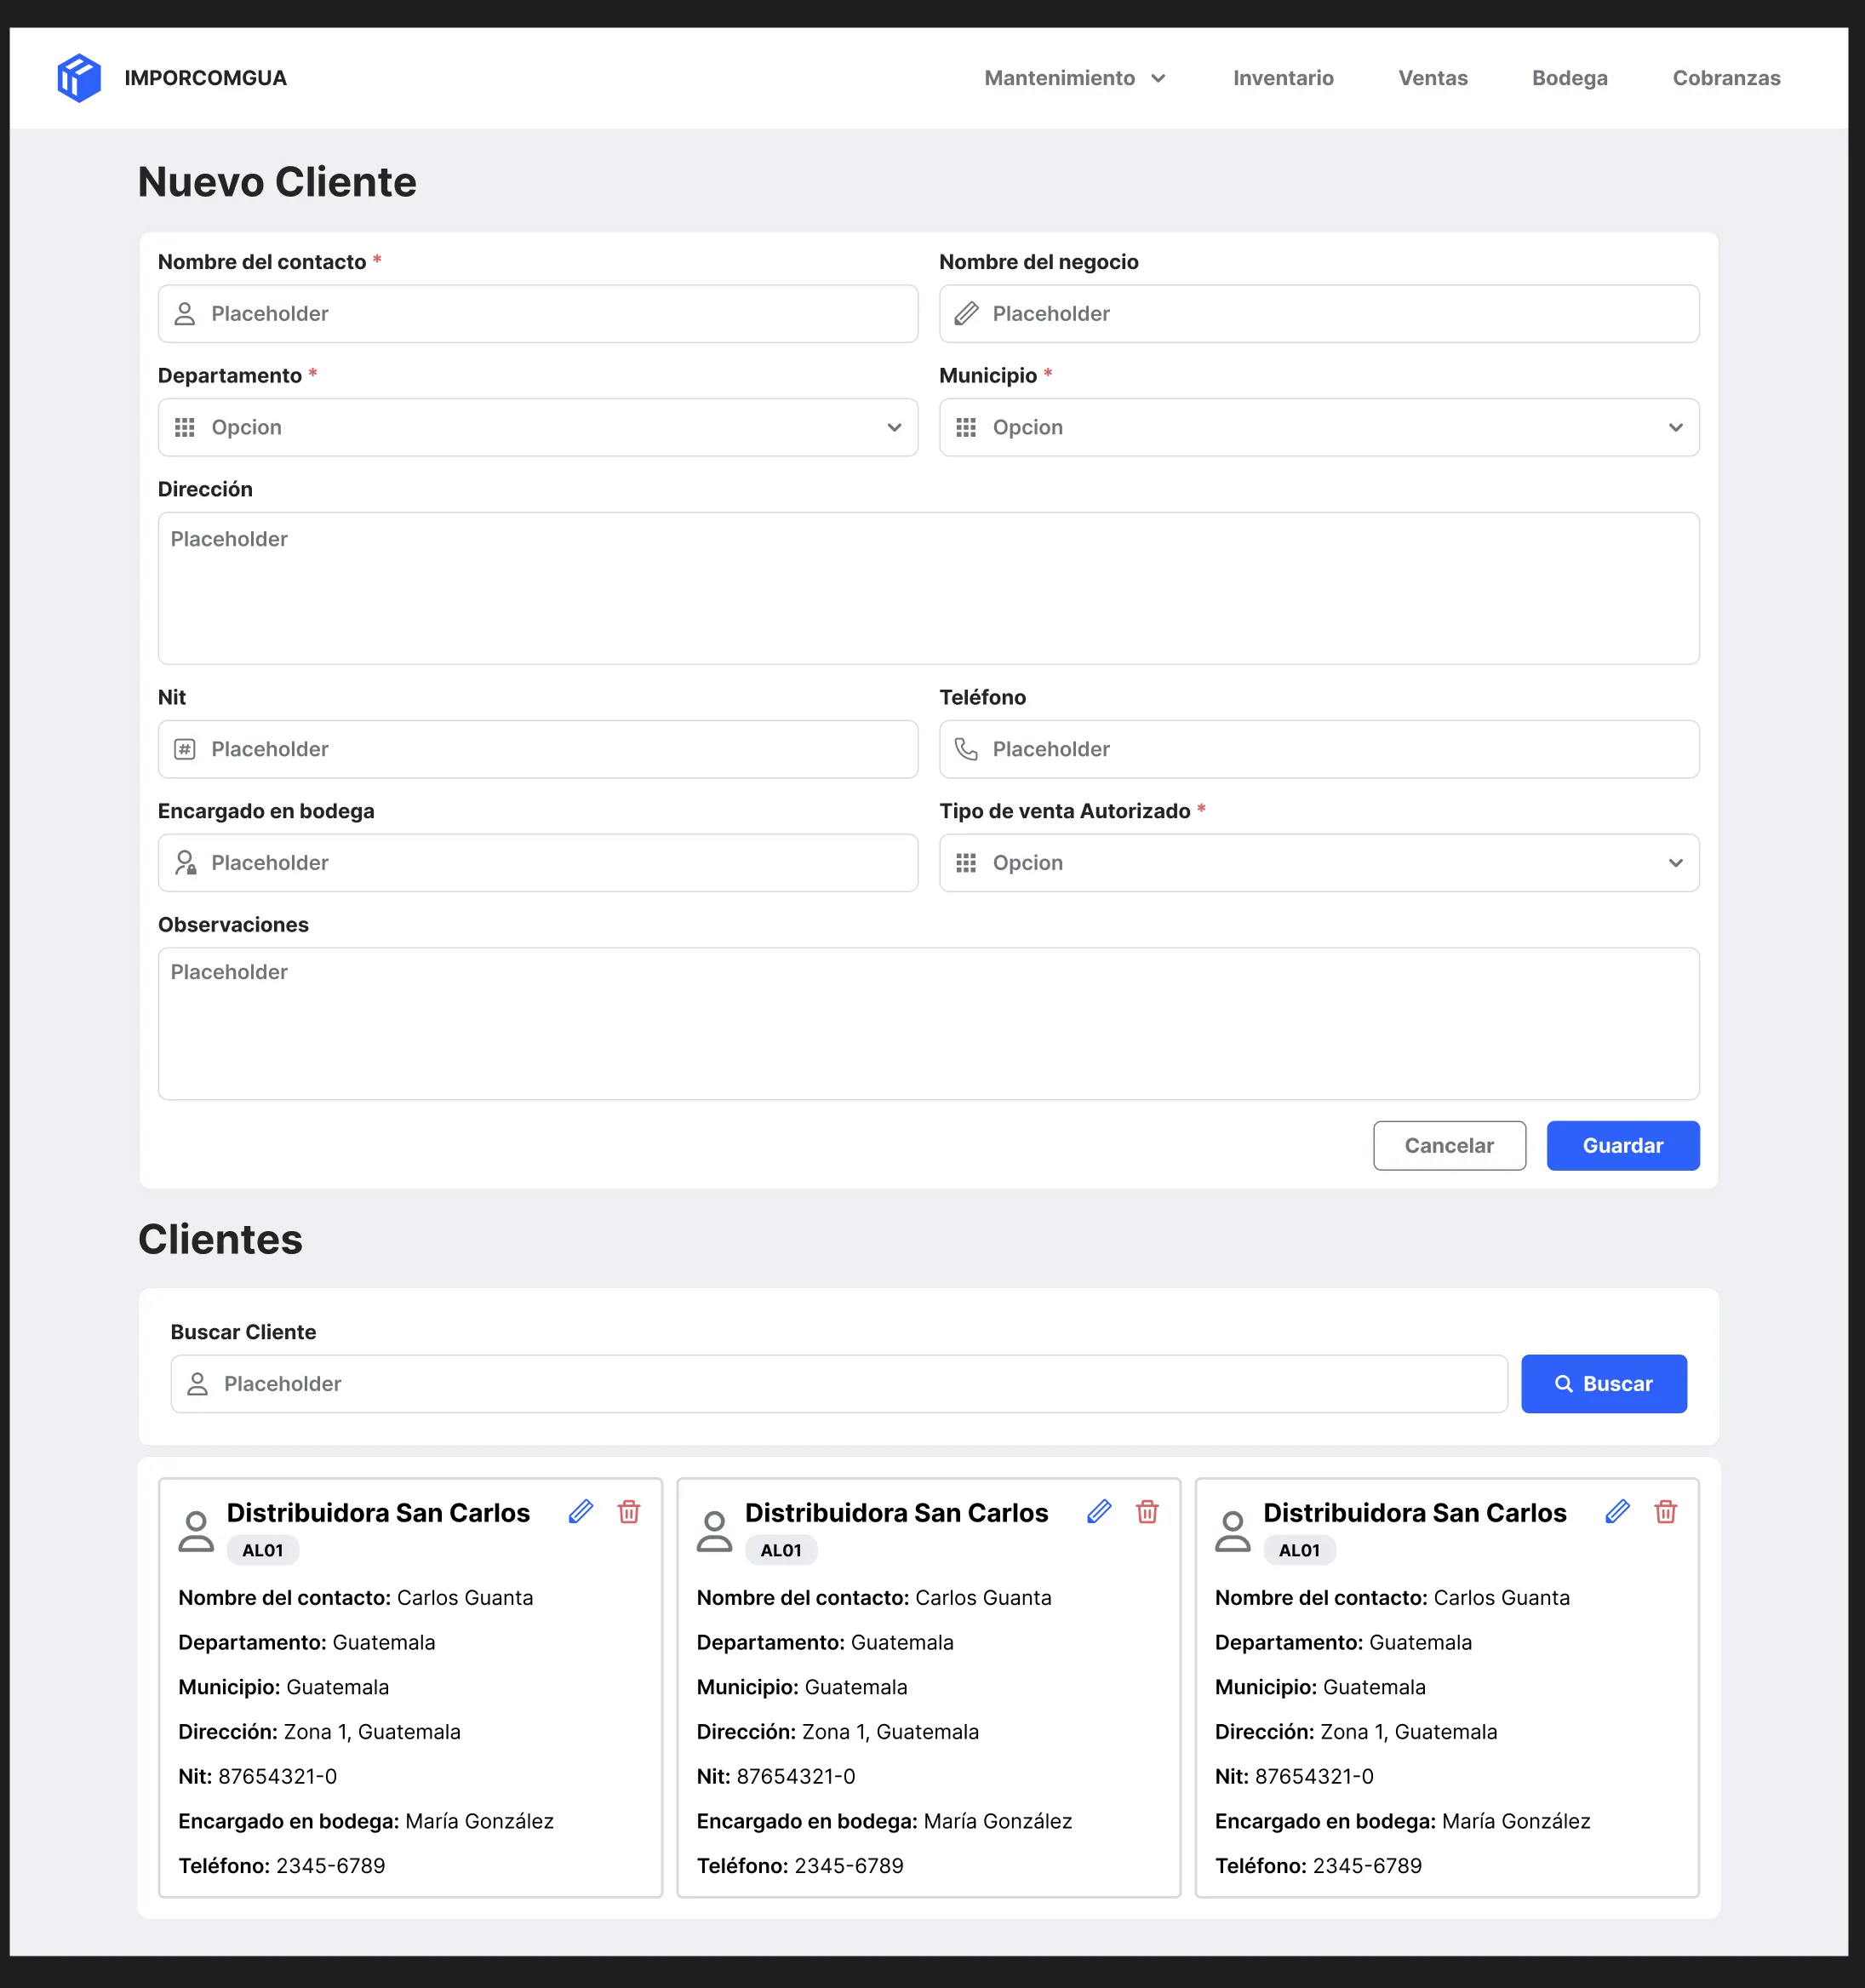Expand the Mantenimiento menu

click(x=1074, y=78)
